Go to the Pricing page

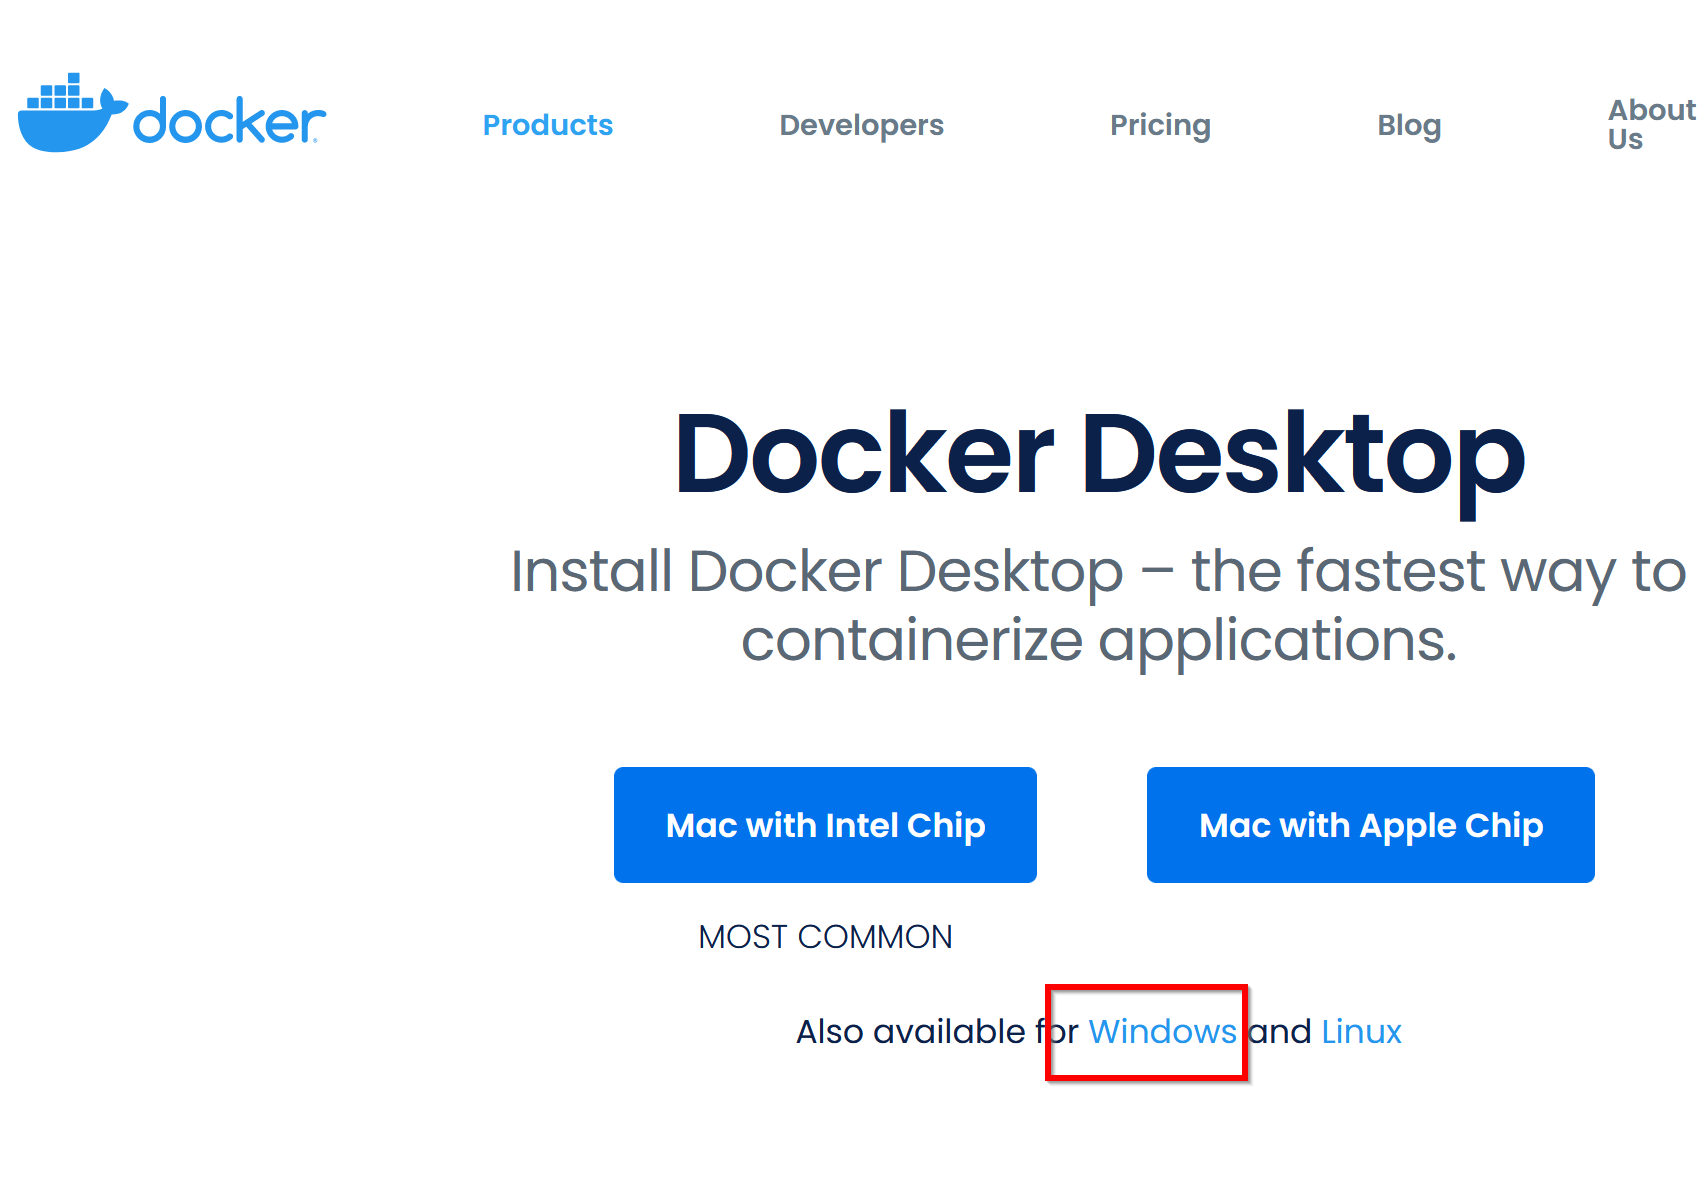[1160, 125]
